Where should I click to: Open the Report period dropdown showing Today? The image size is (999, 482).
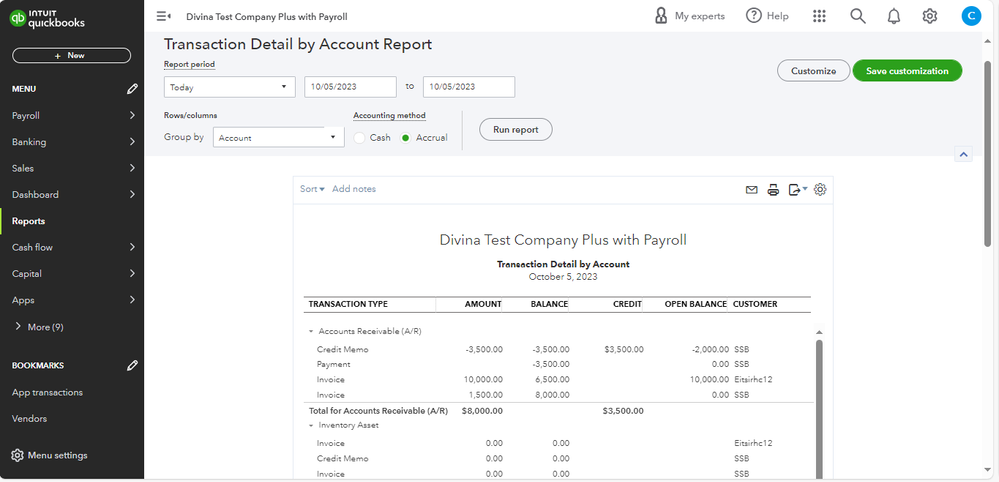[229, 87]
